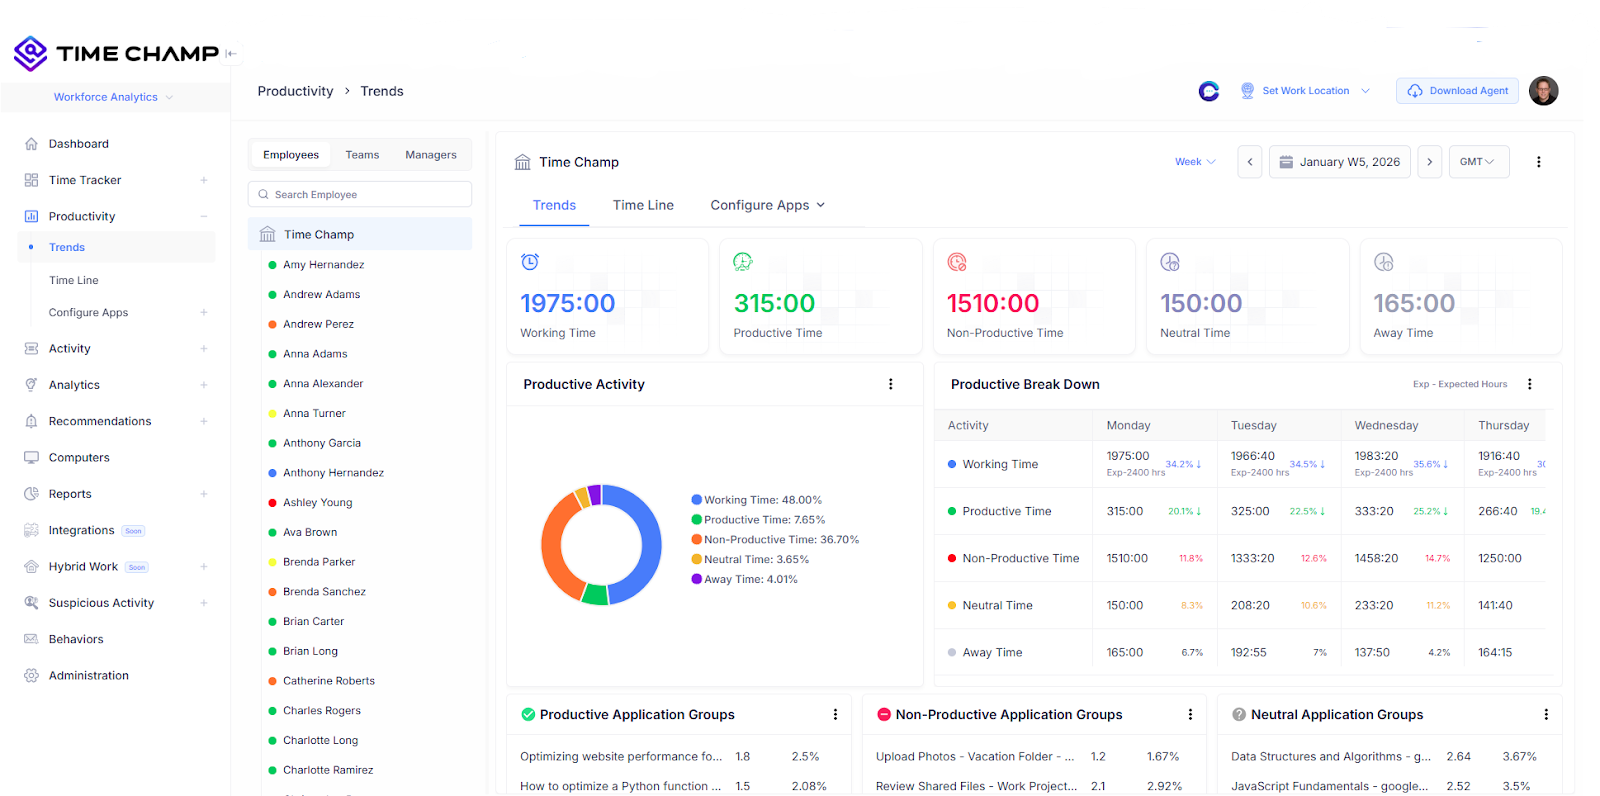
Task: Click the Time Tracker sidebar icon
Action: 31,180
